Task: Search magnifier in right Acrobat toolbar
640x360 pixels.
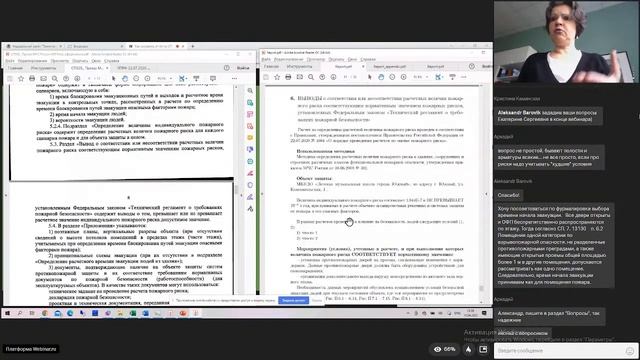Action: coord(311,77)
